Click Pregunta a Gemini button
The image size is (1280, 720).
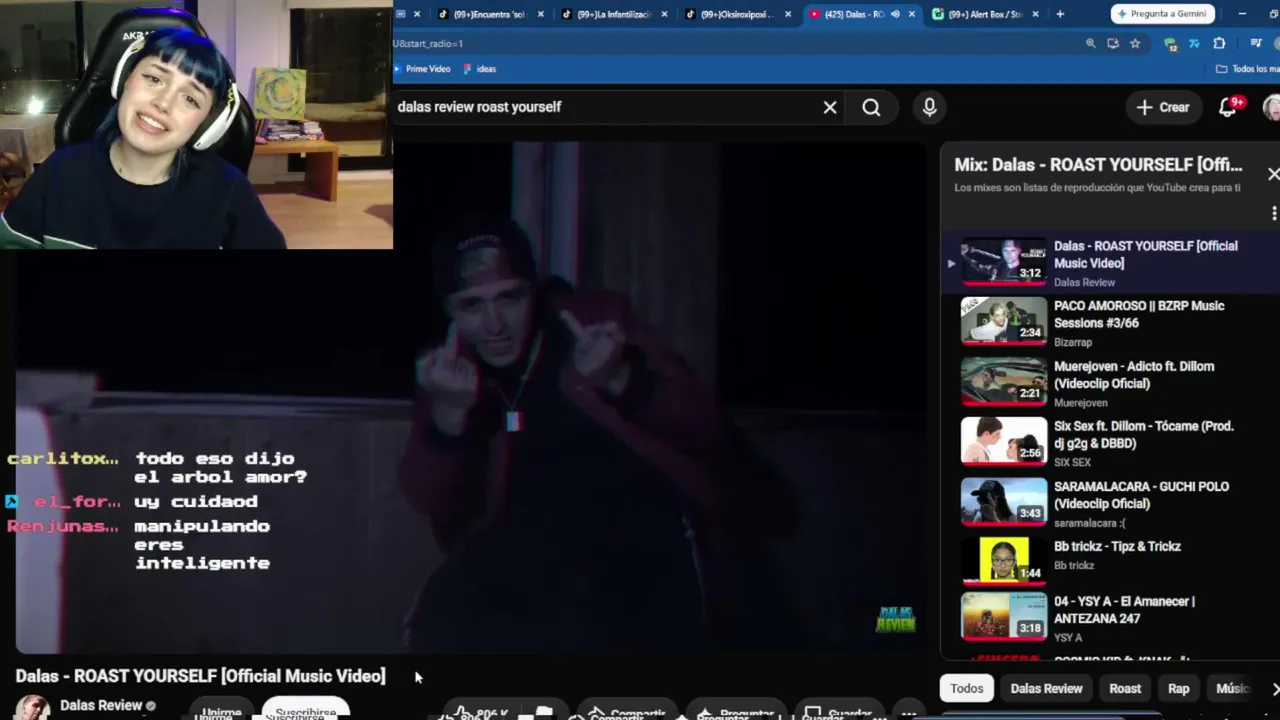(x=1165, y=14)
